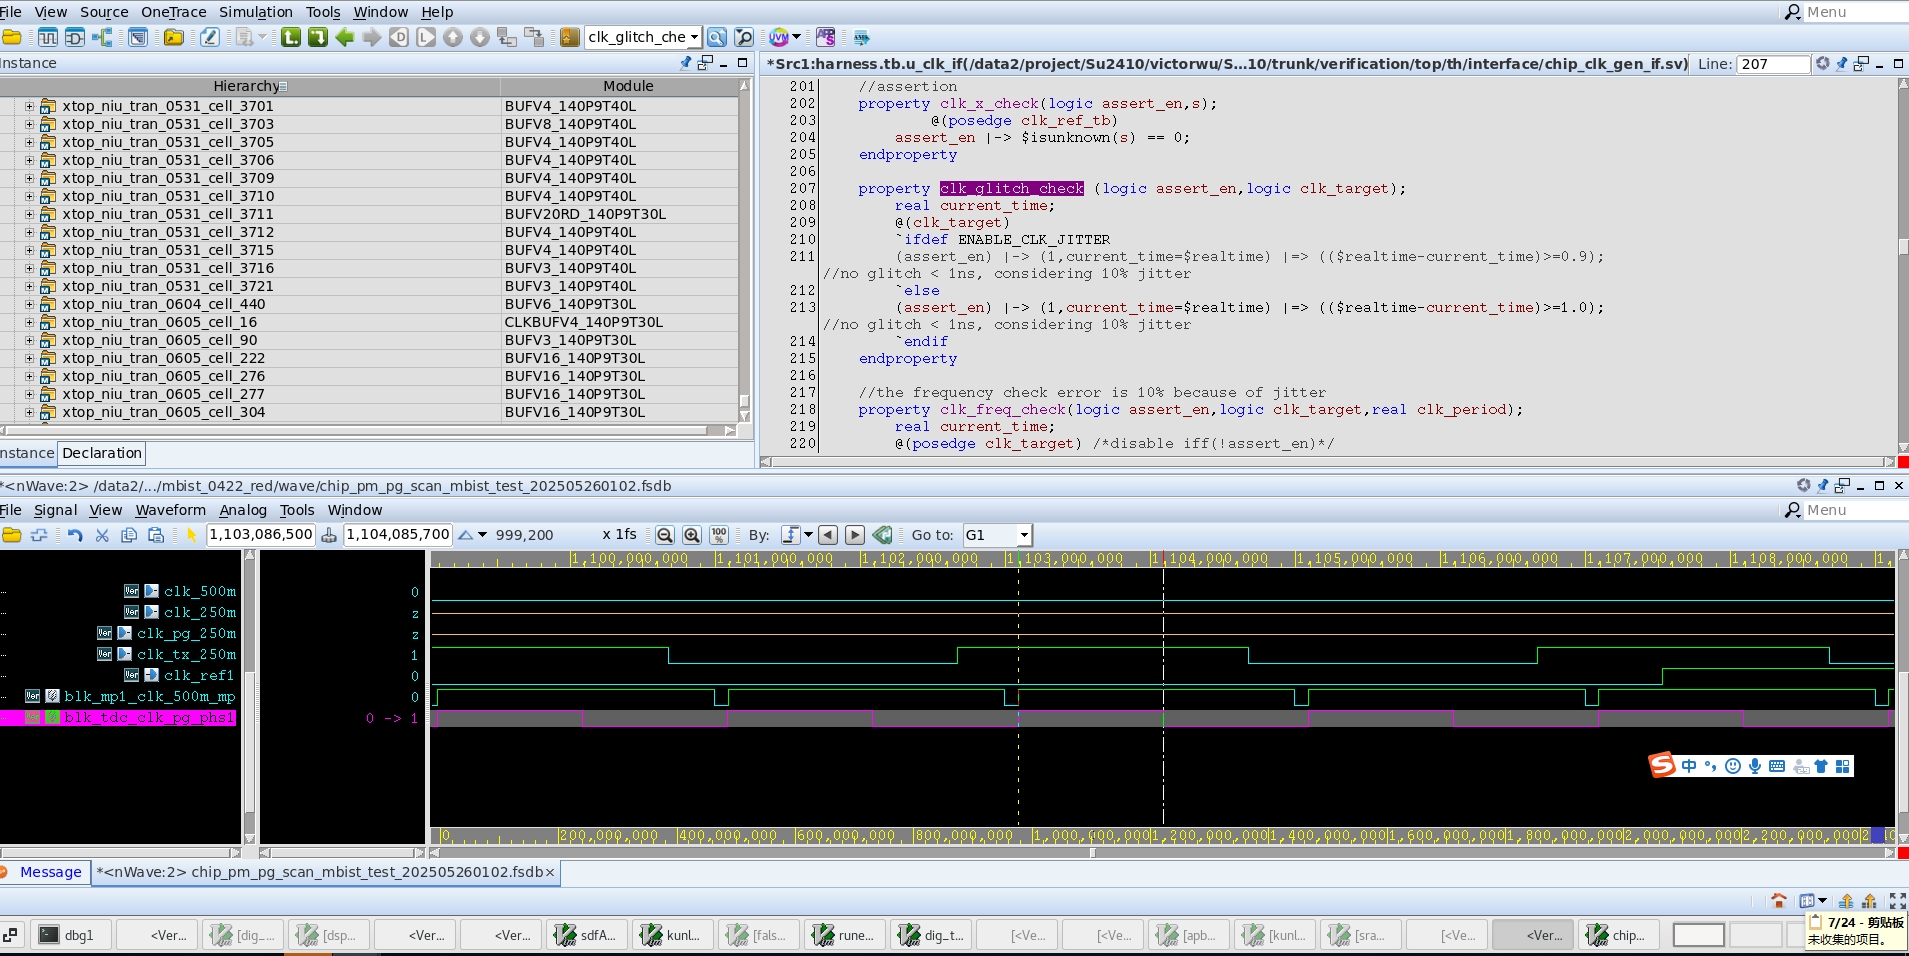1909x956 pixels.
Task: Open the Simulation menu
Action: point(256,12)
